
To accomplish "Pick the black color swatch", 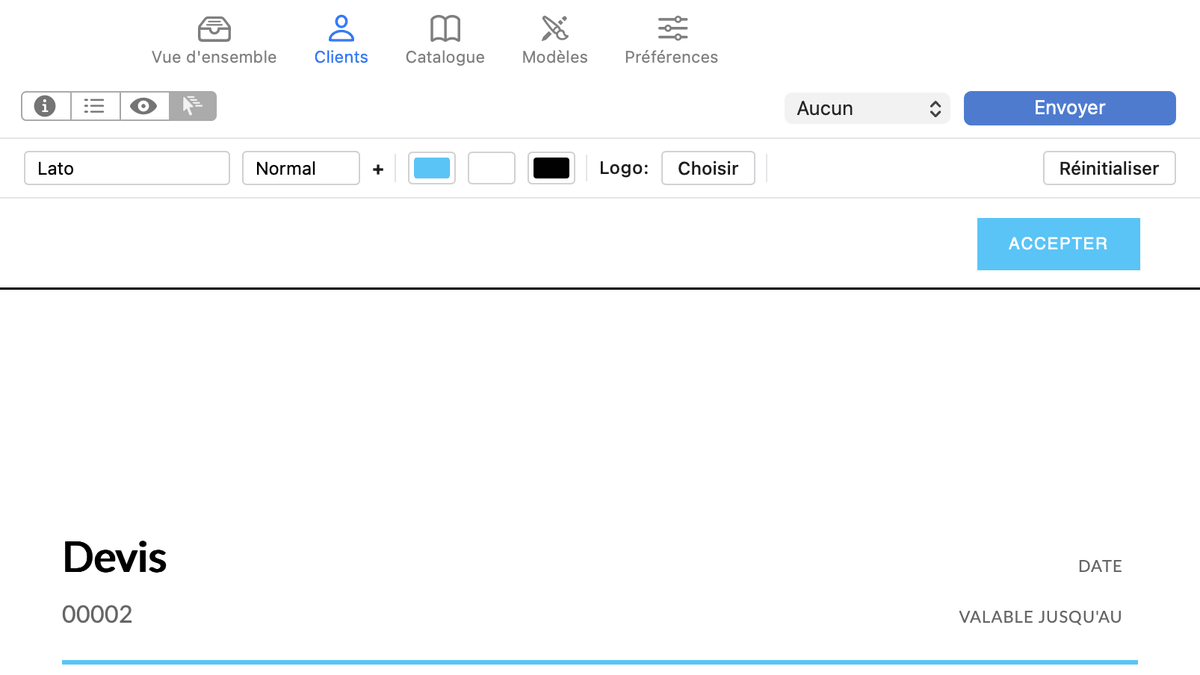I will pos(551,168).
